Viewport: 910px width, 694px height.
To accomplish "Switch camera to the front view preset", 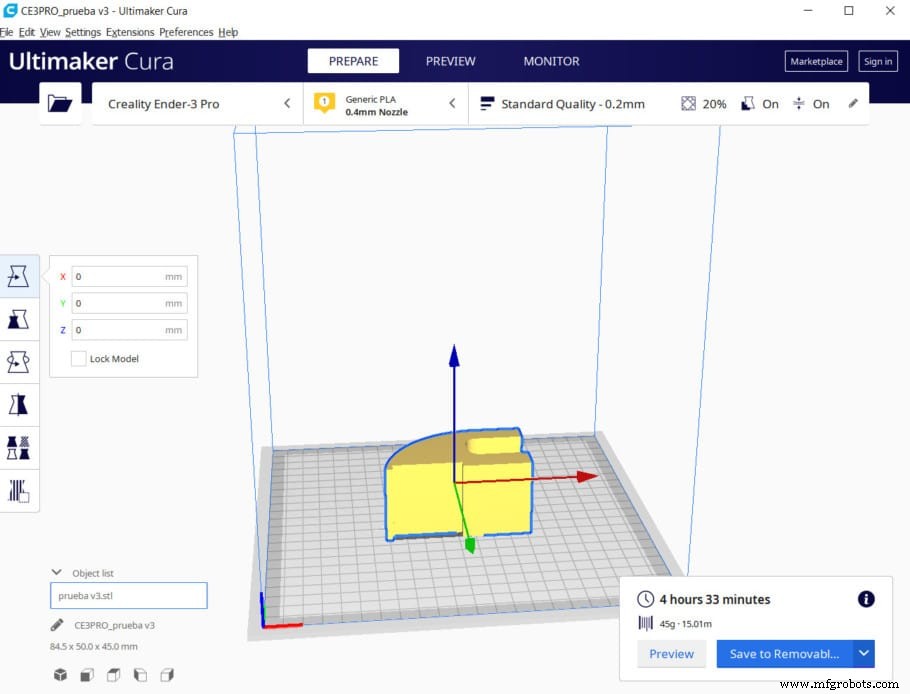I will pyautogui.click(x=87, y=675).
